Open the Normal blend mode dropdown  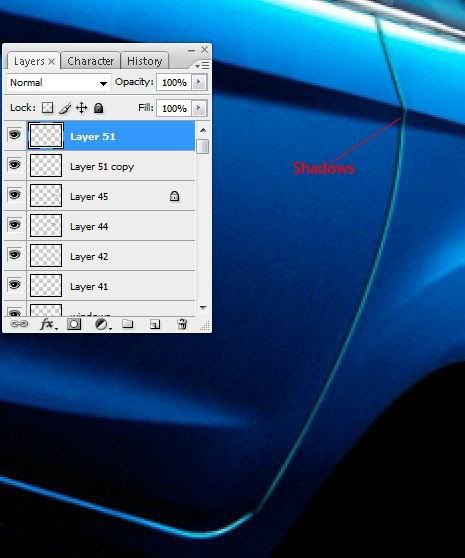pos(59,83)
